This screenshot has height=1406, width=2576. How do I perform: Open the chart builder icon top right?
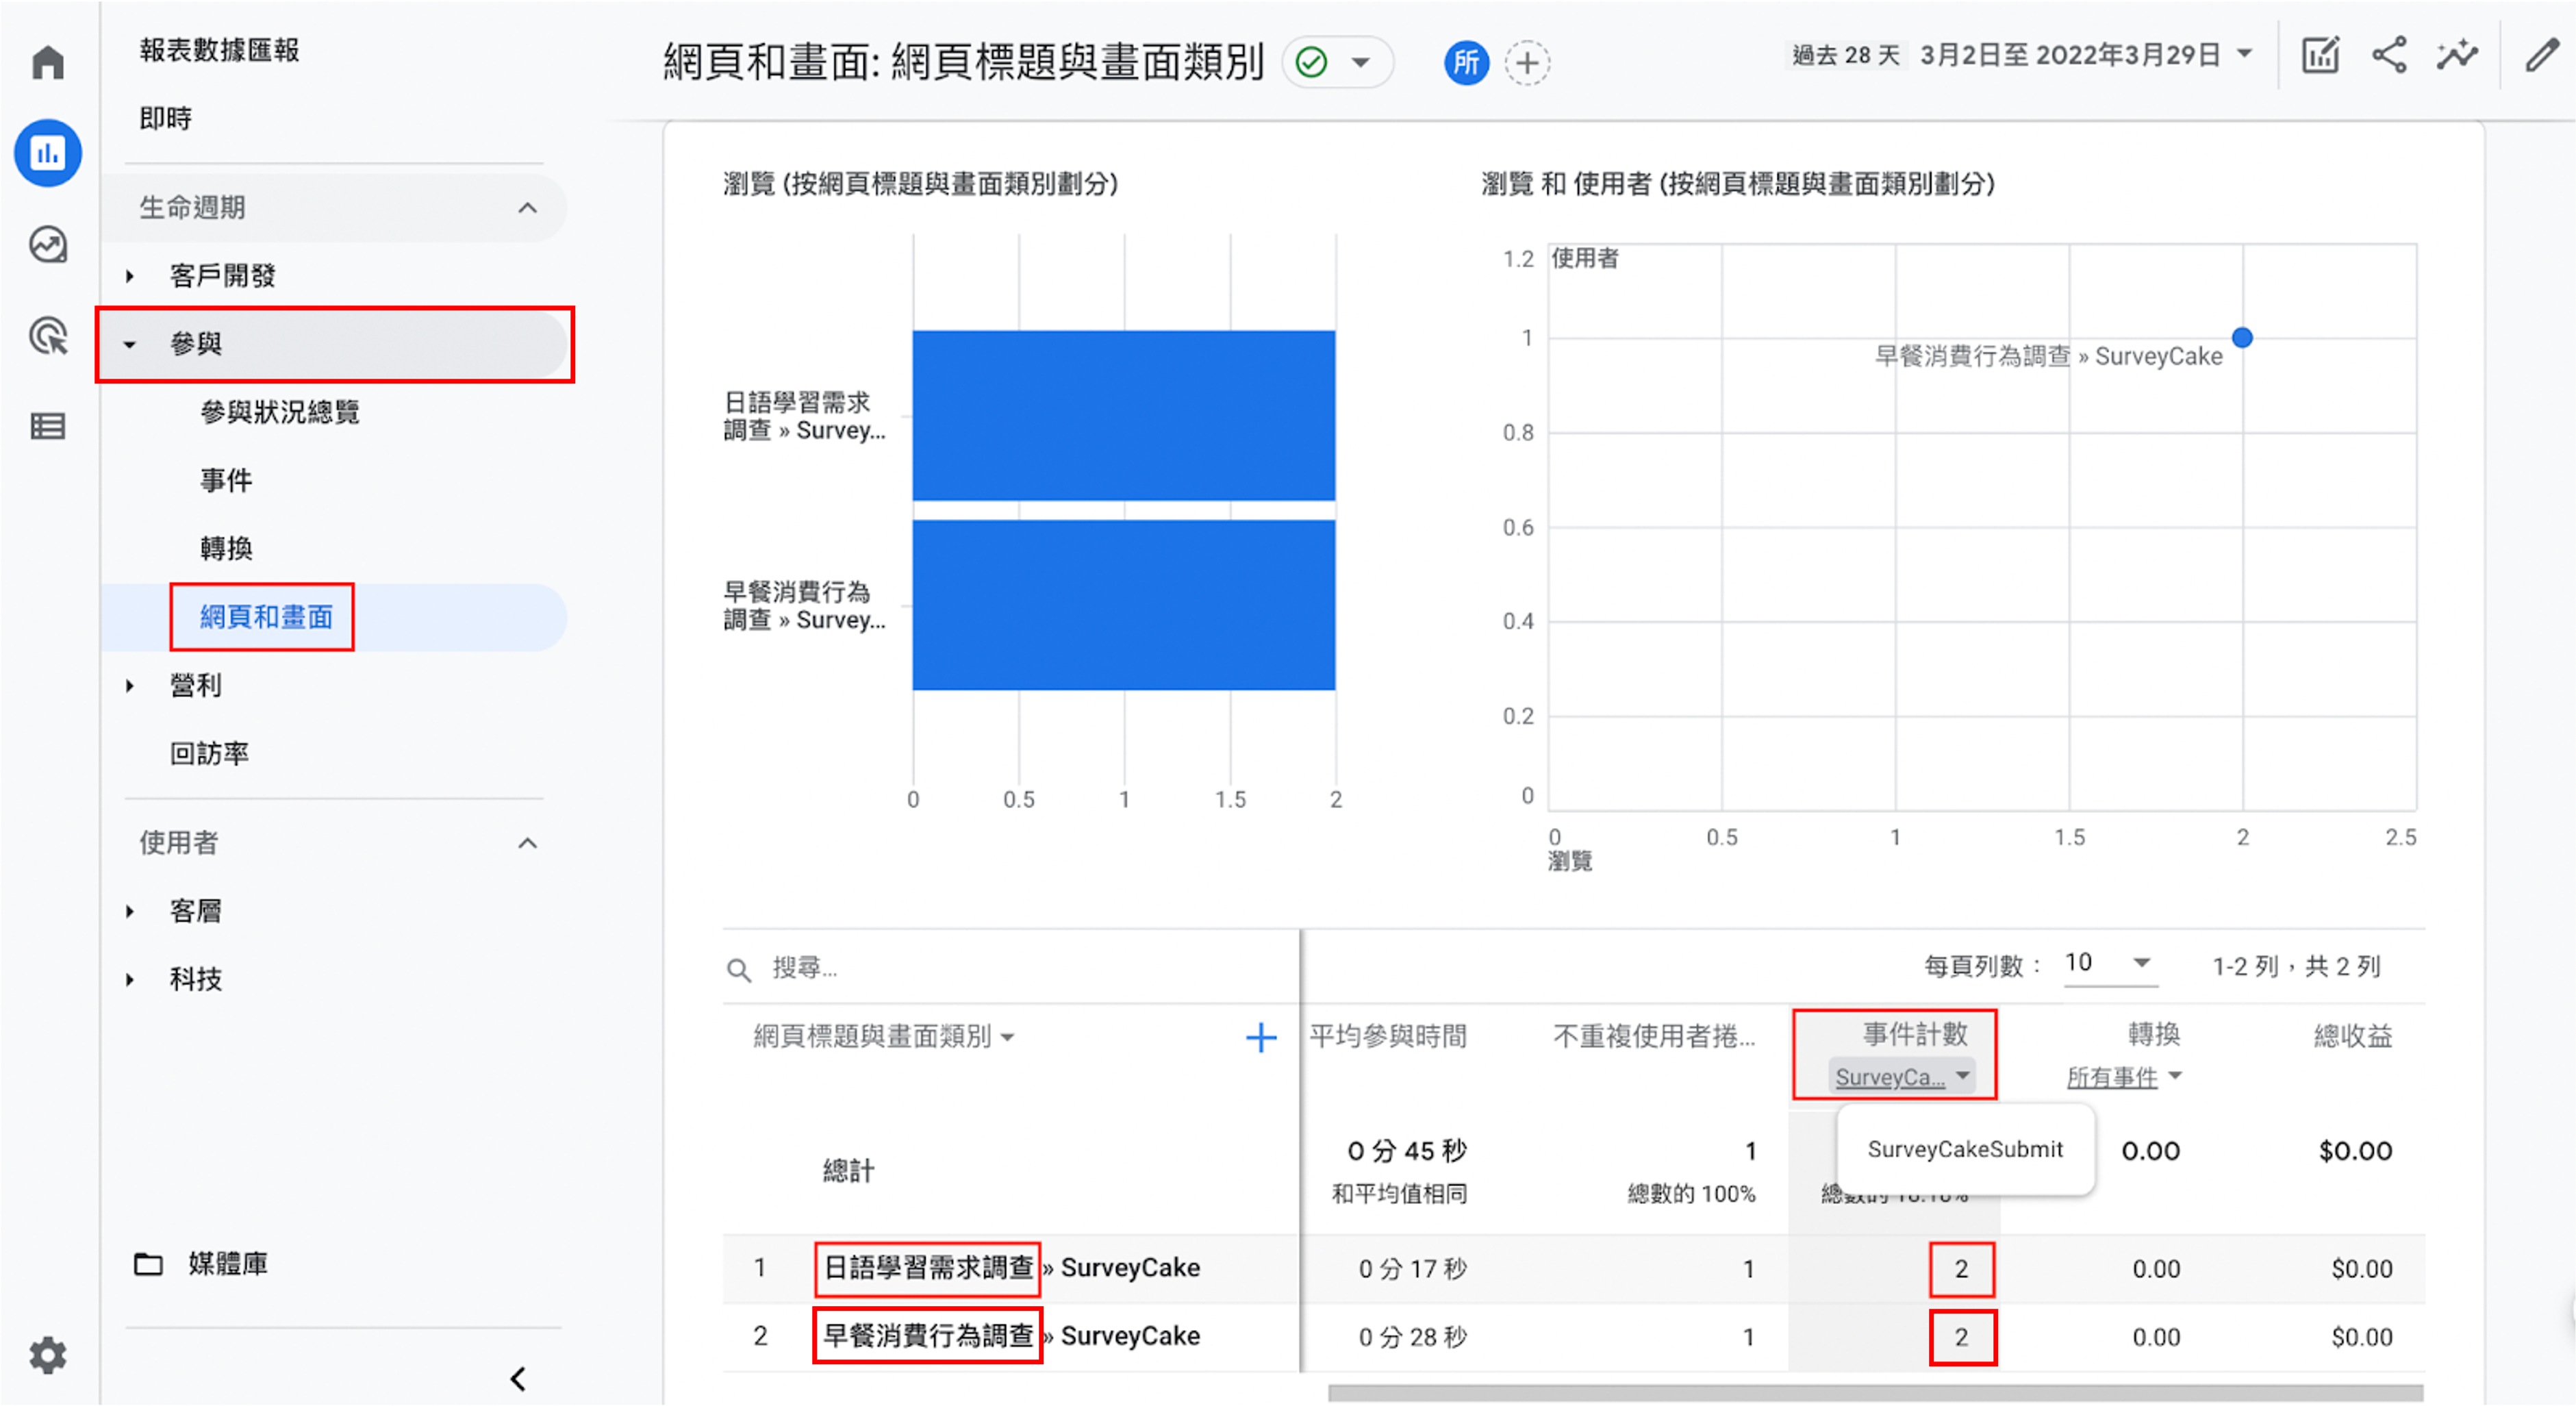pyautogui.click(x=2319, y=55)
